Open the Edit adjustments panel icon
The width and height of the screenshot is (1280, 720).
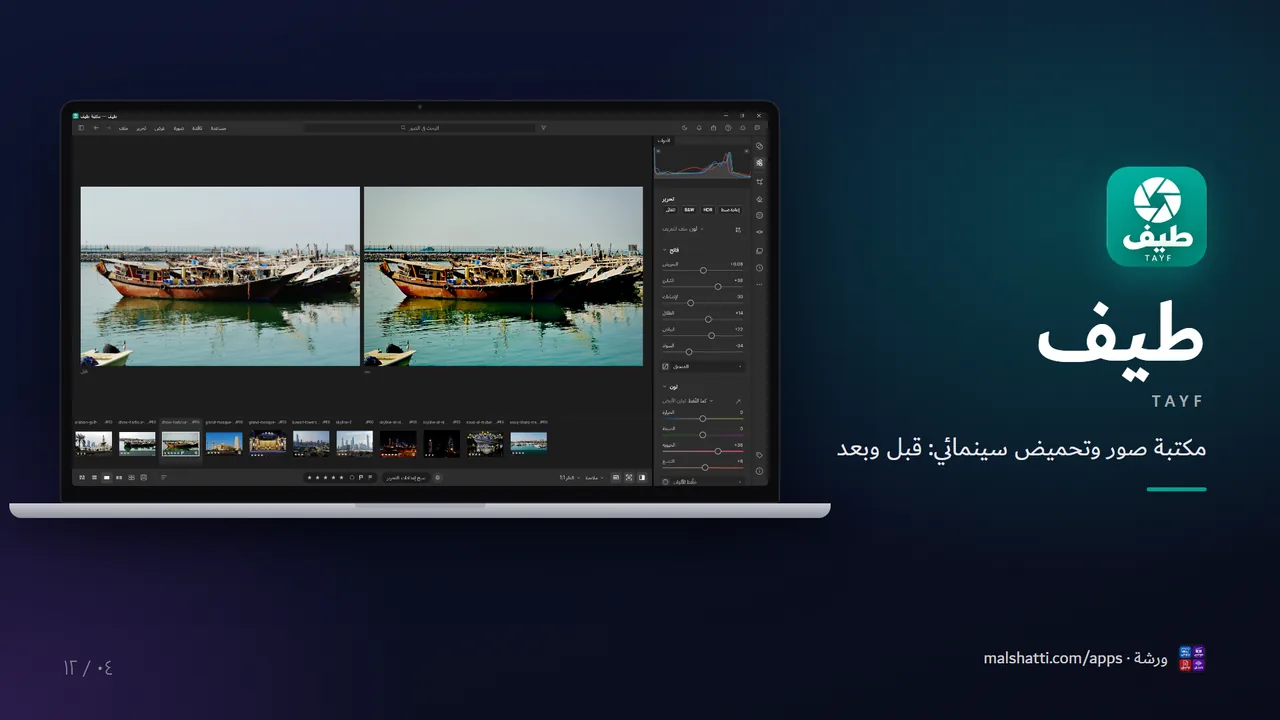click(x=760, y=163)
